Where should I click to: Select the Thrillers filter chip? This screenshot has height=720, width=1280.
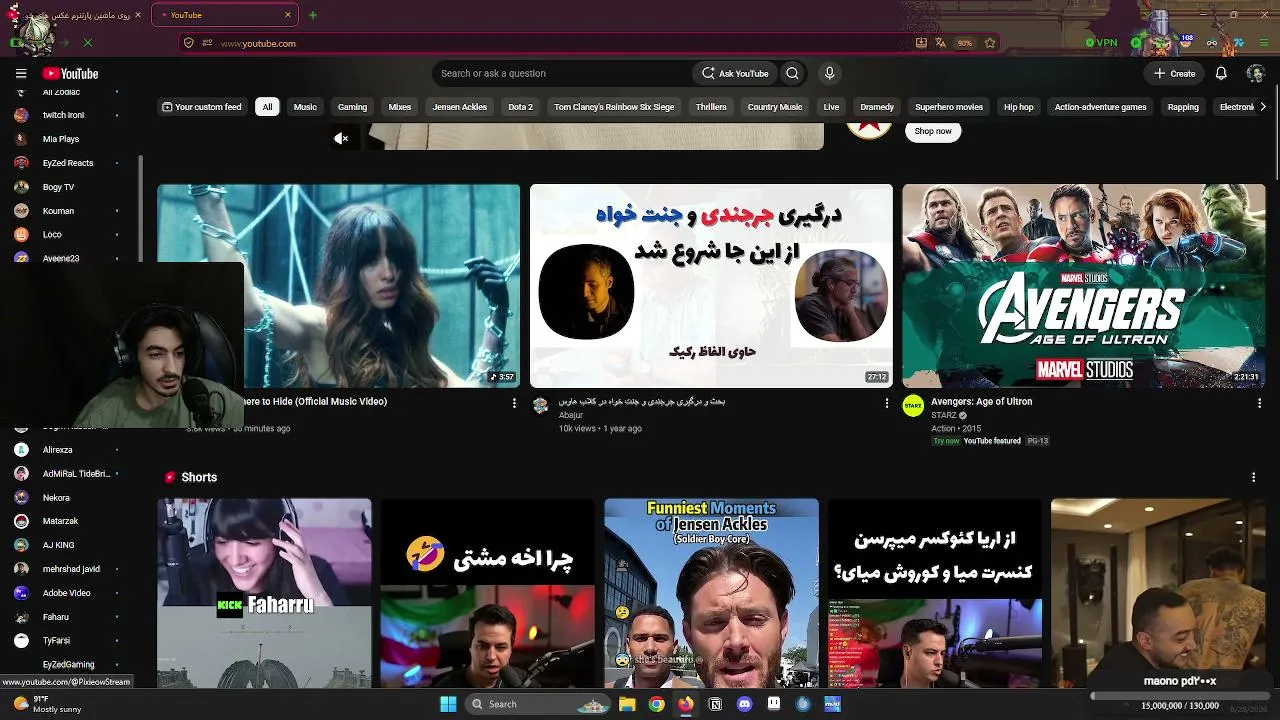tap(711, 107)
